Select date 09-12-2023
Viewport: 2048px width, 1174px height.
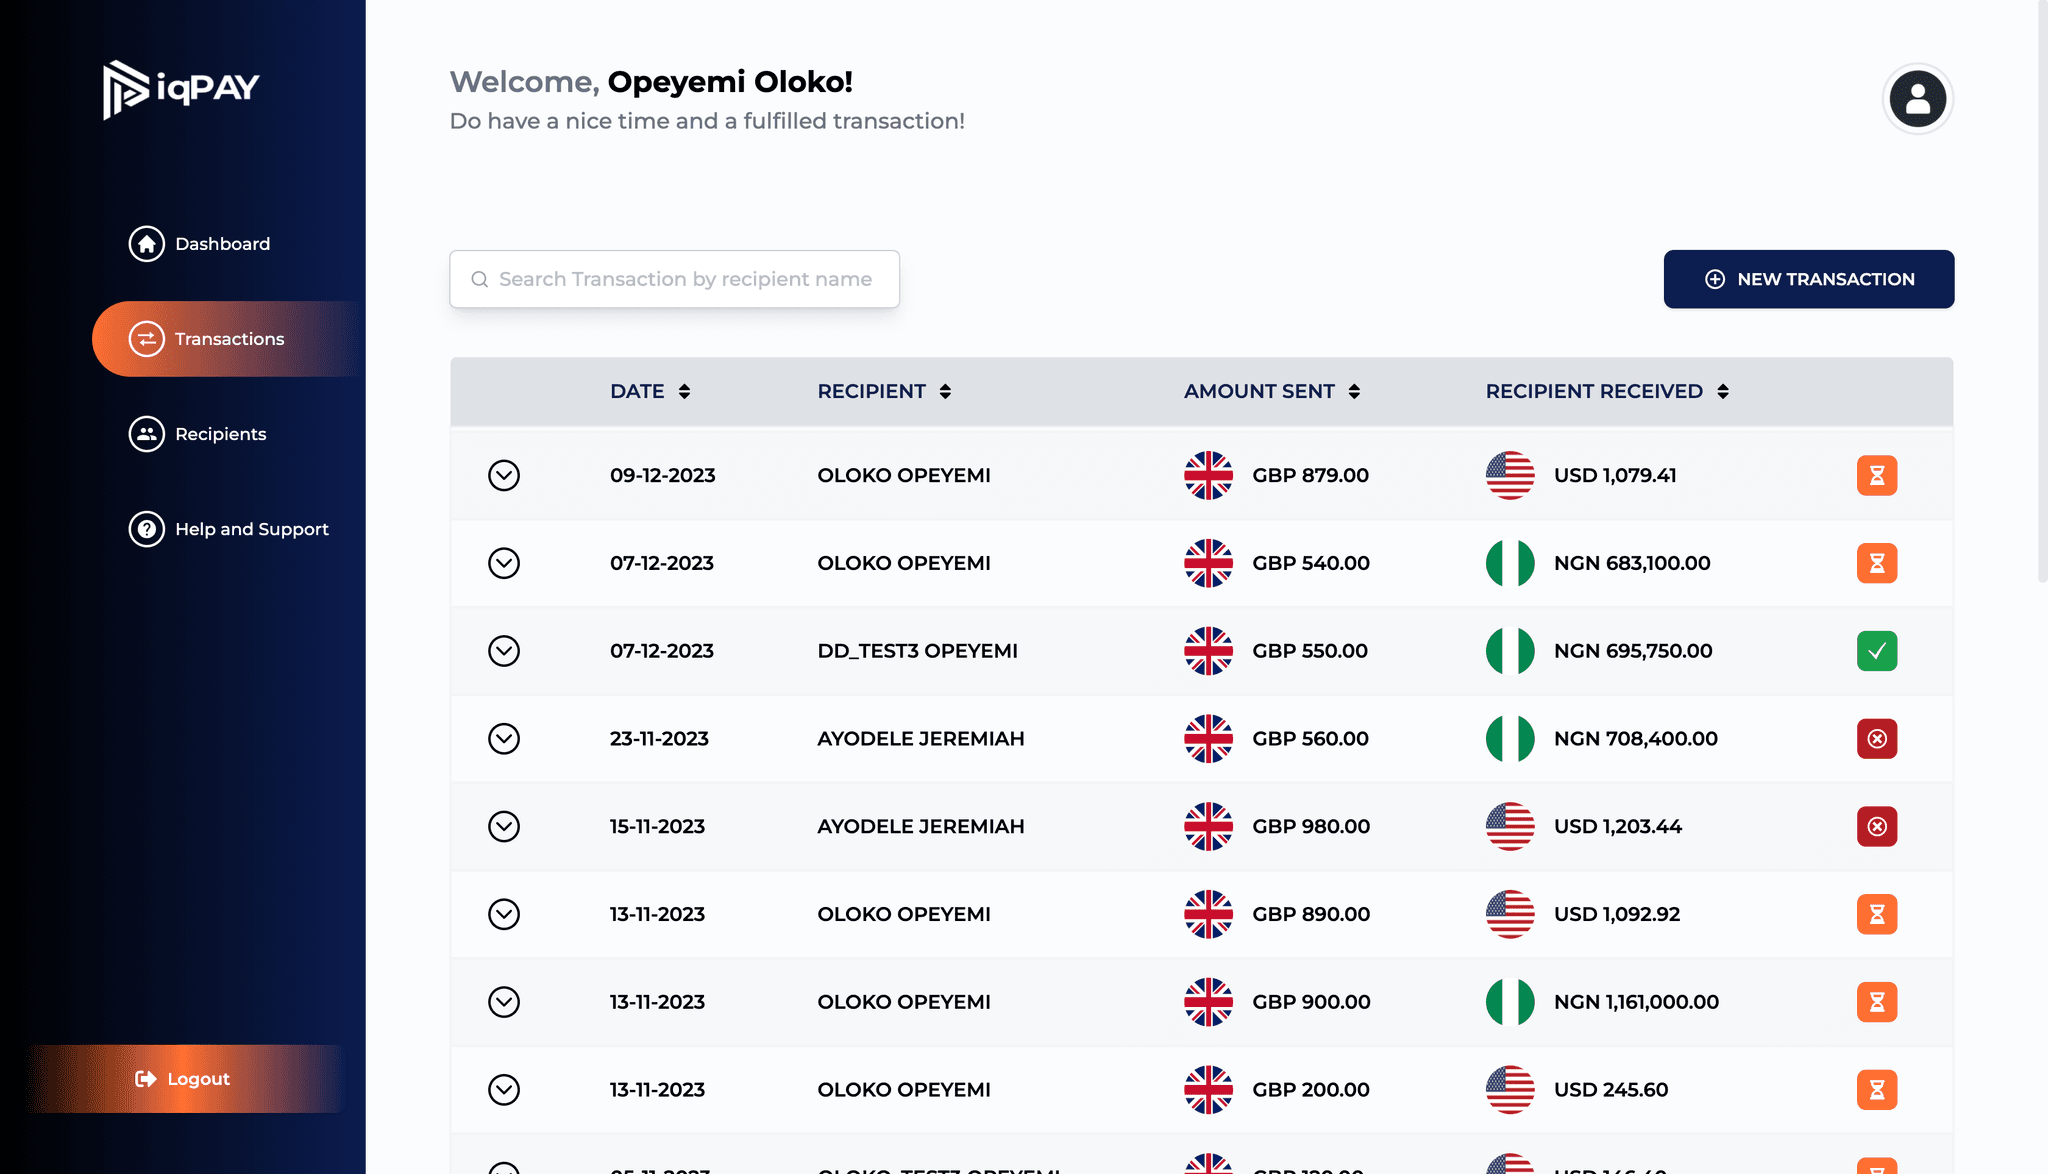click(663, 475)
